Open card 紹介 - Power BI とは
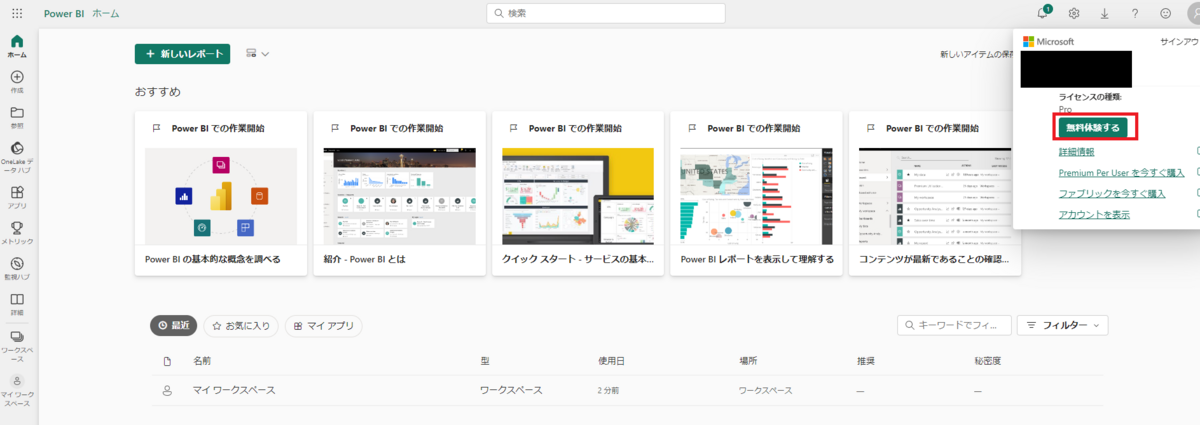This screenshot has height=425, width=1200. [400, 193]
